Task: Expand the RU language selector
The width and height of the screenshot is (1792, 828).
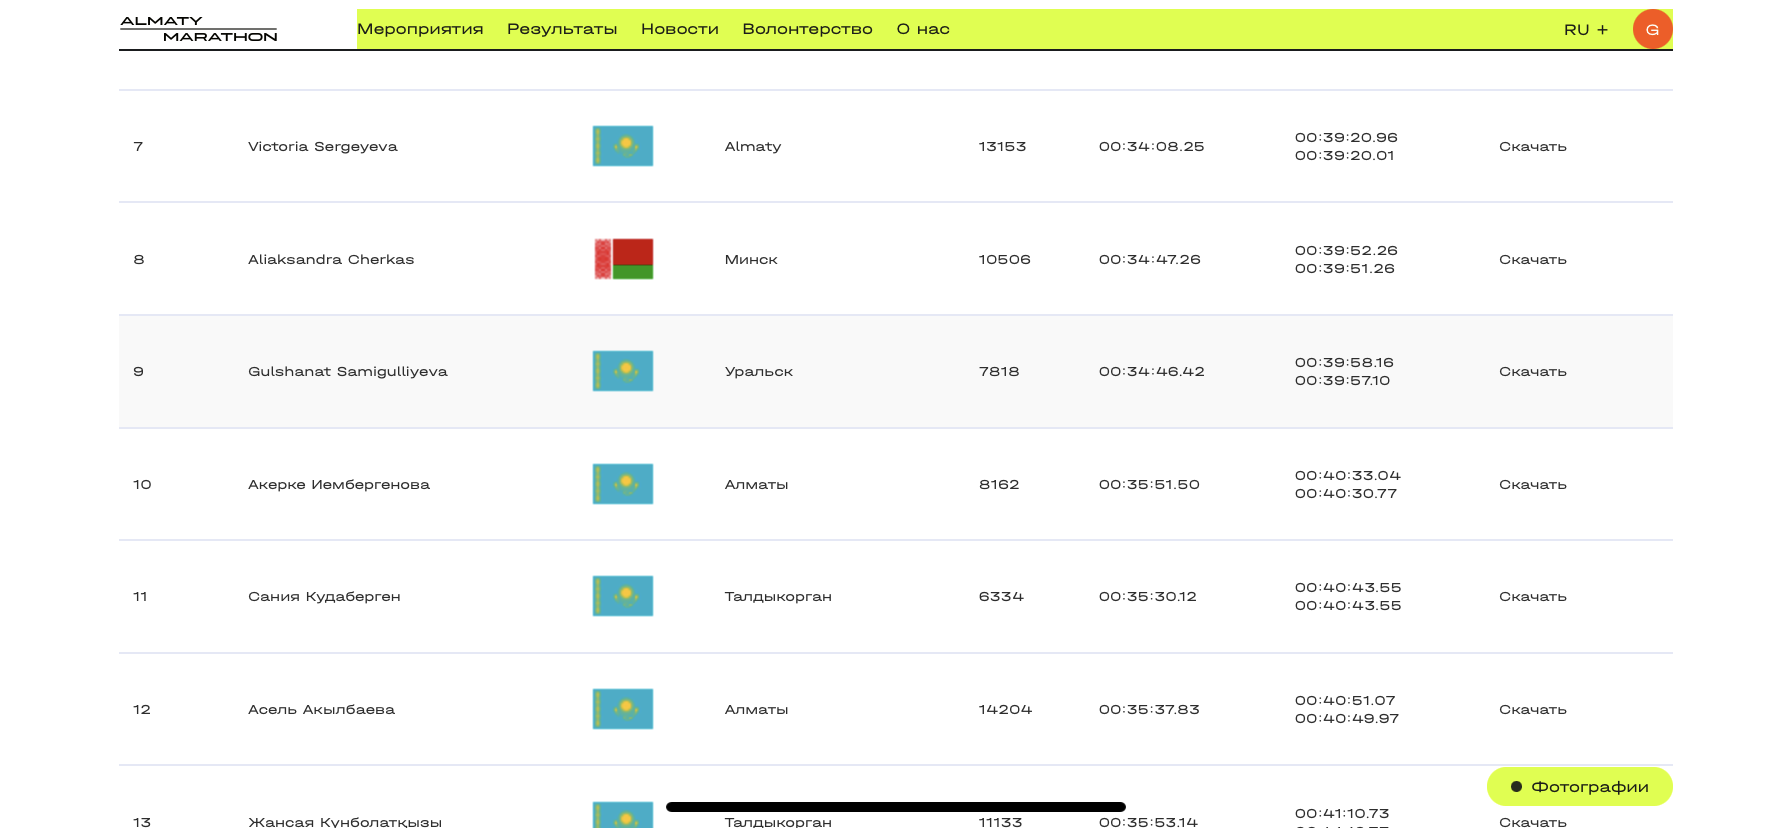Action: coord(1585,30)
